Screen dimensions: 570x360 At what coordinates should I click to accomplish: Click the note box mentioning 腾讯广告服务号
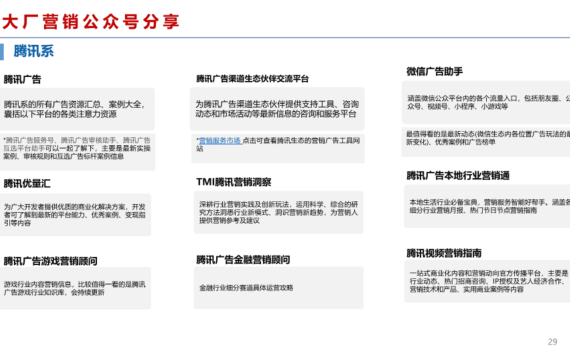(x=77, y=152)
